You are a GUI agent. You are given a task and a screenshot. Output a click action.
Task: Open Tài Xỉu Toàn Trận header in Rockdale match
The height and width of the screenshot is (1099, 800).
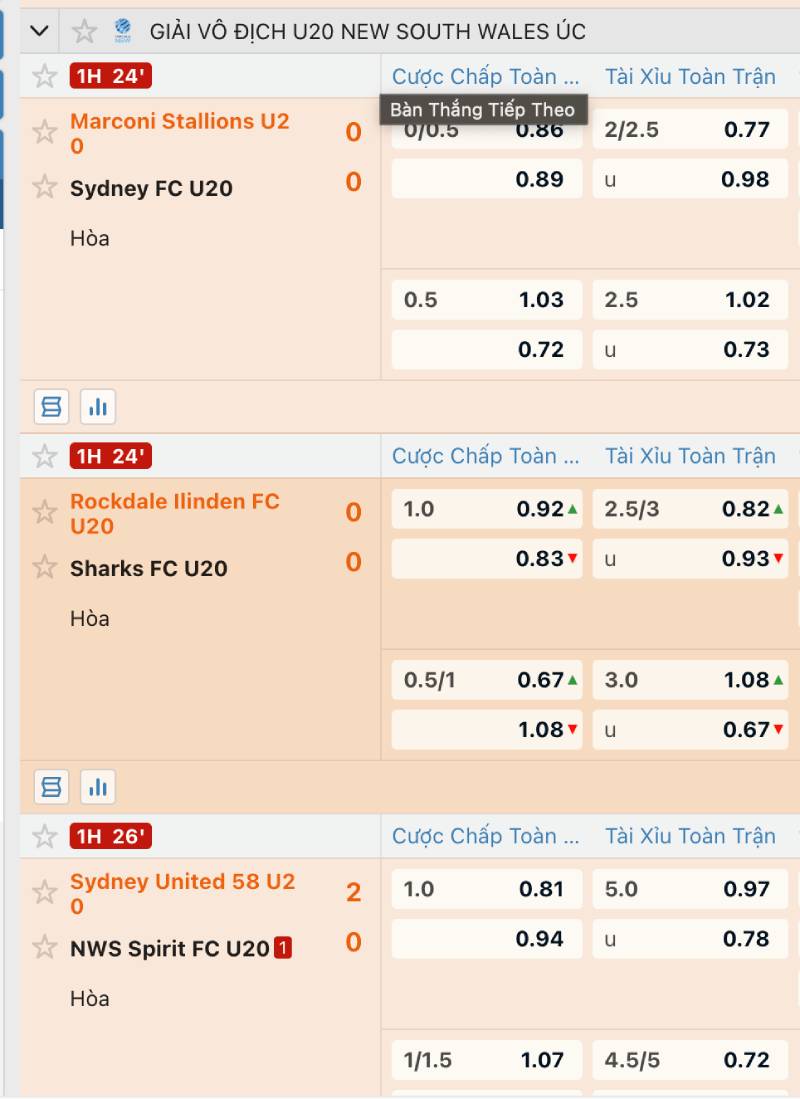tap(690, 456)
